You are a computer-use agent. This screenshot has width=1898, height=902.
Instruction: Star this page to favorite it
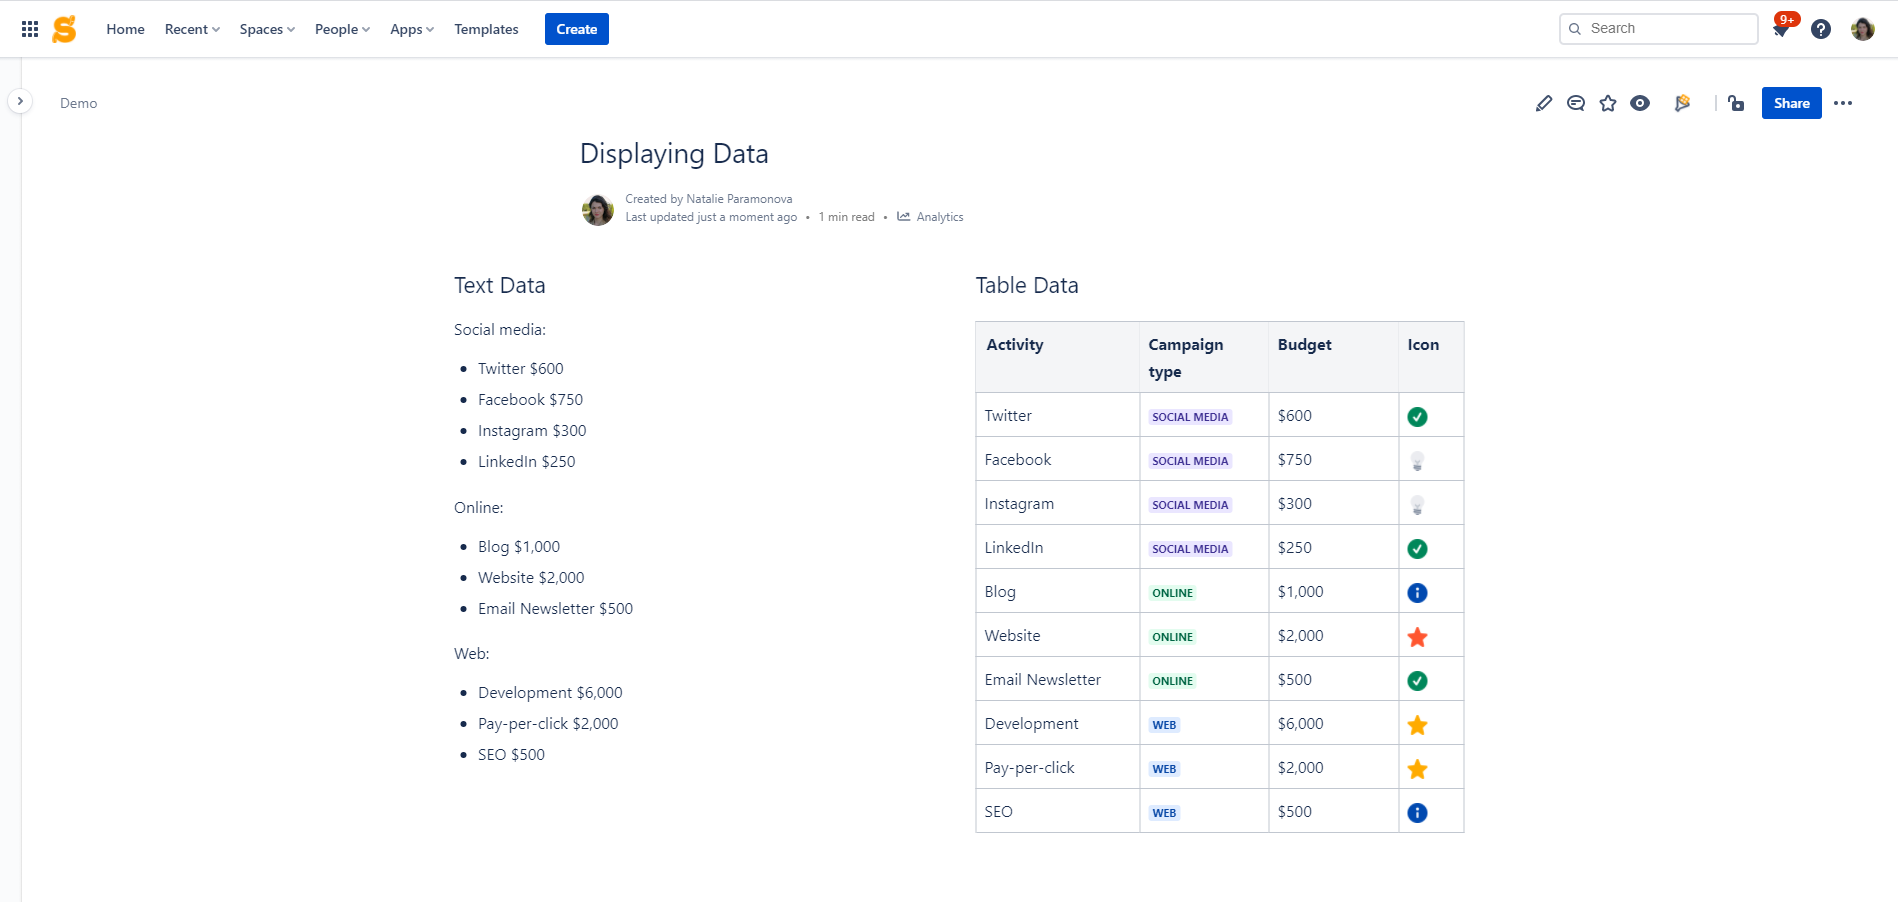1608,103
